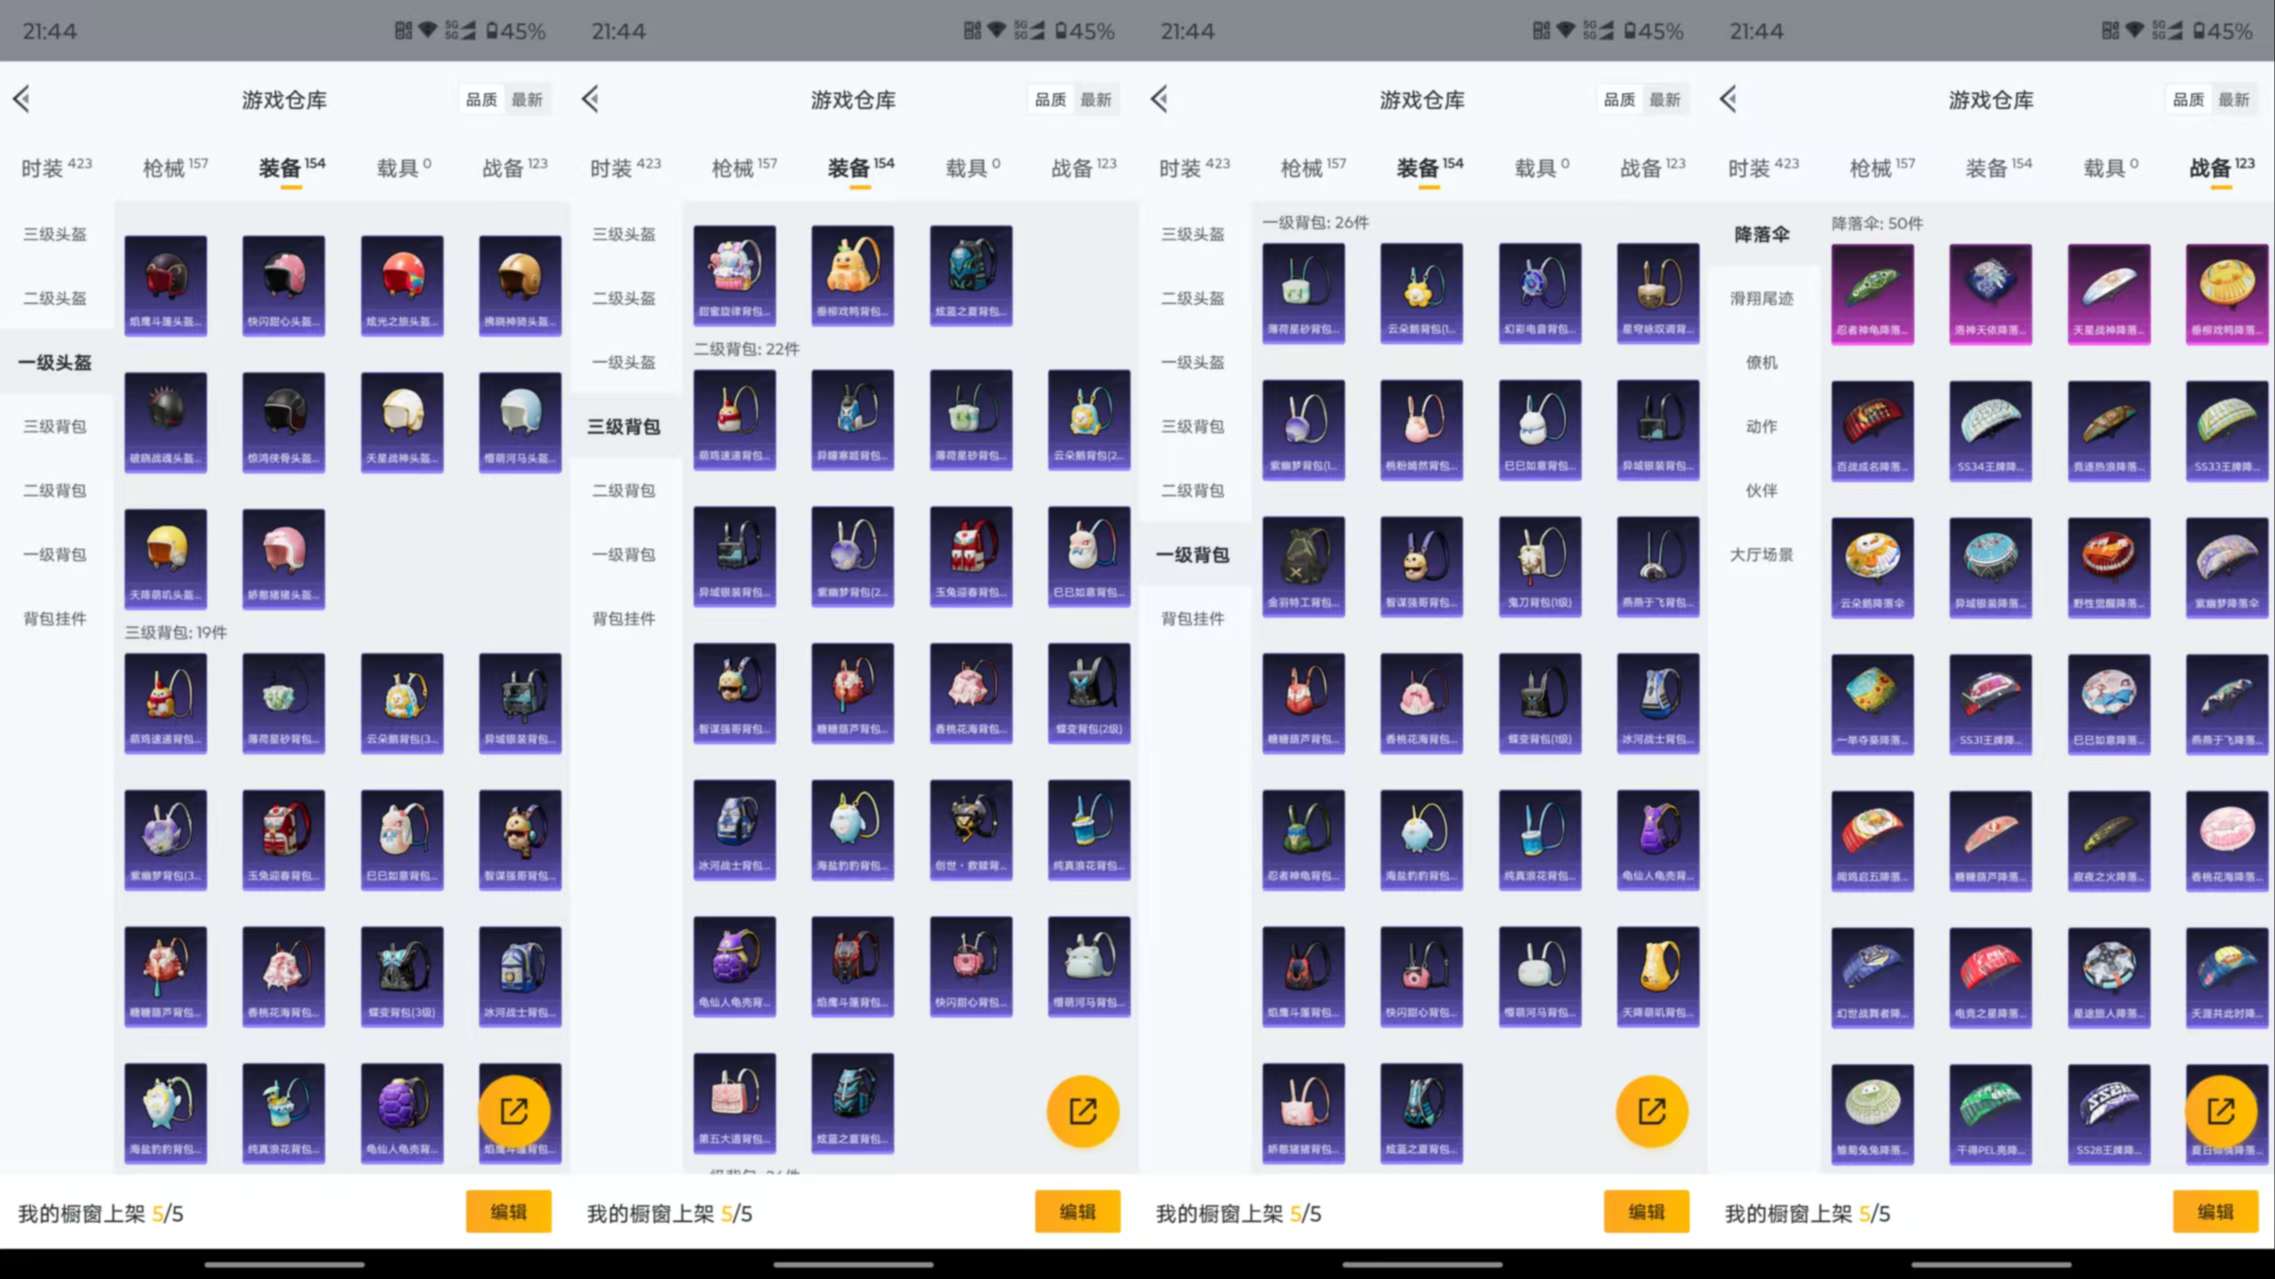Select the 僚机 sidebar category

coord(1761,362)
